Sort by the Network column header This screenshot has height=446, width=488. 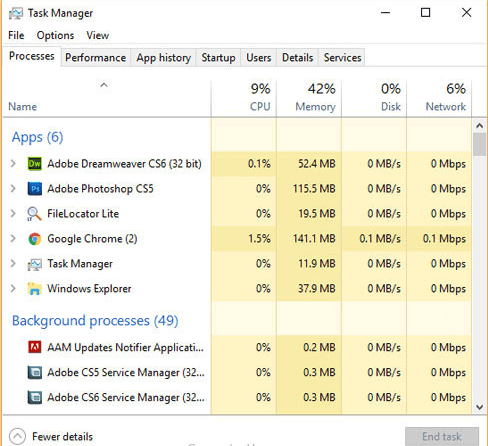coord(439,98)
